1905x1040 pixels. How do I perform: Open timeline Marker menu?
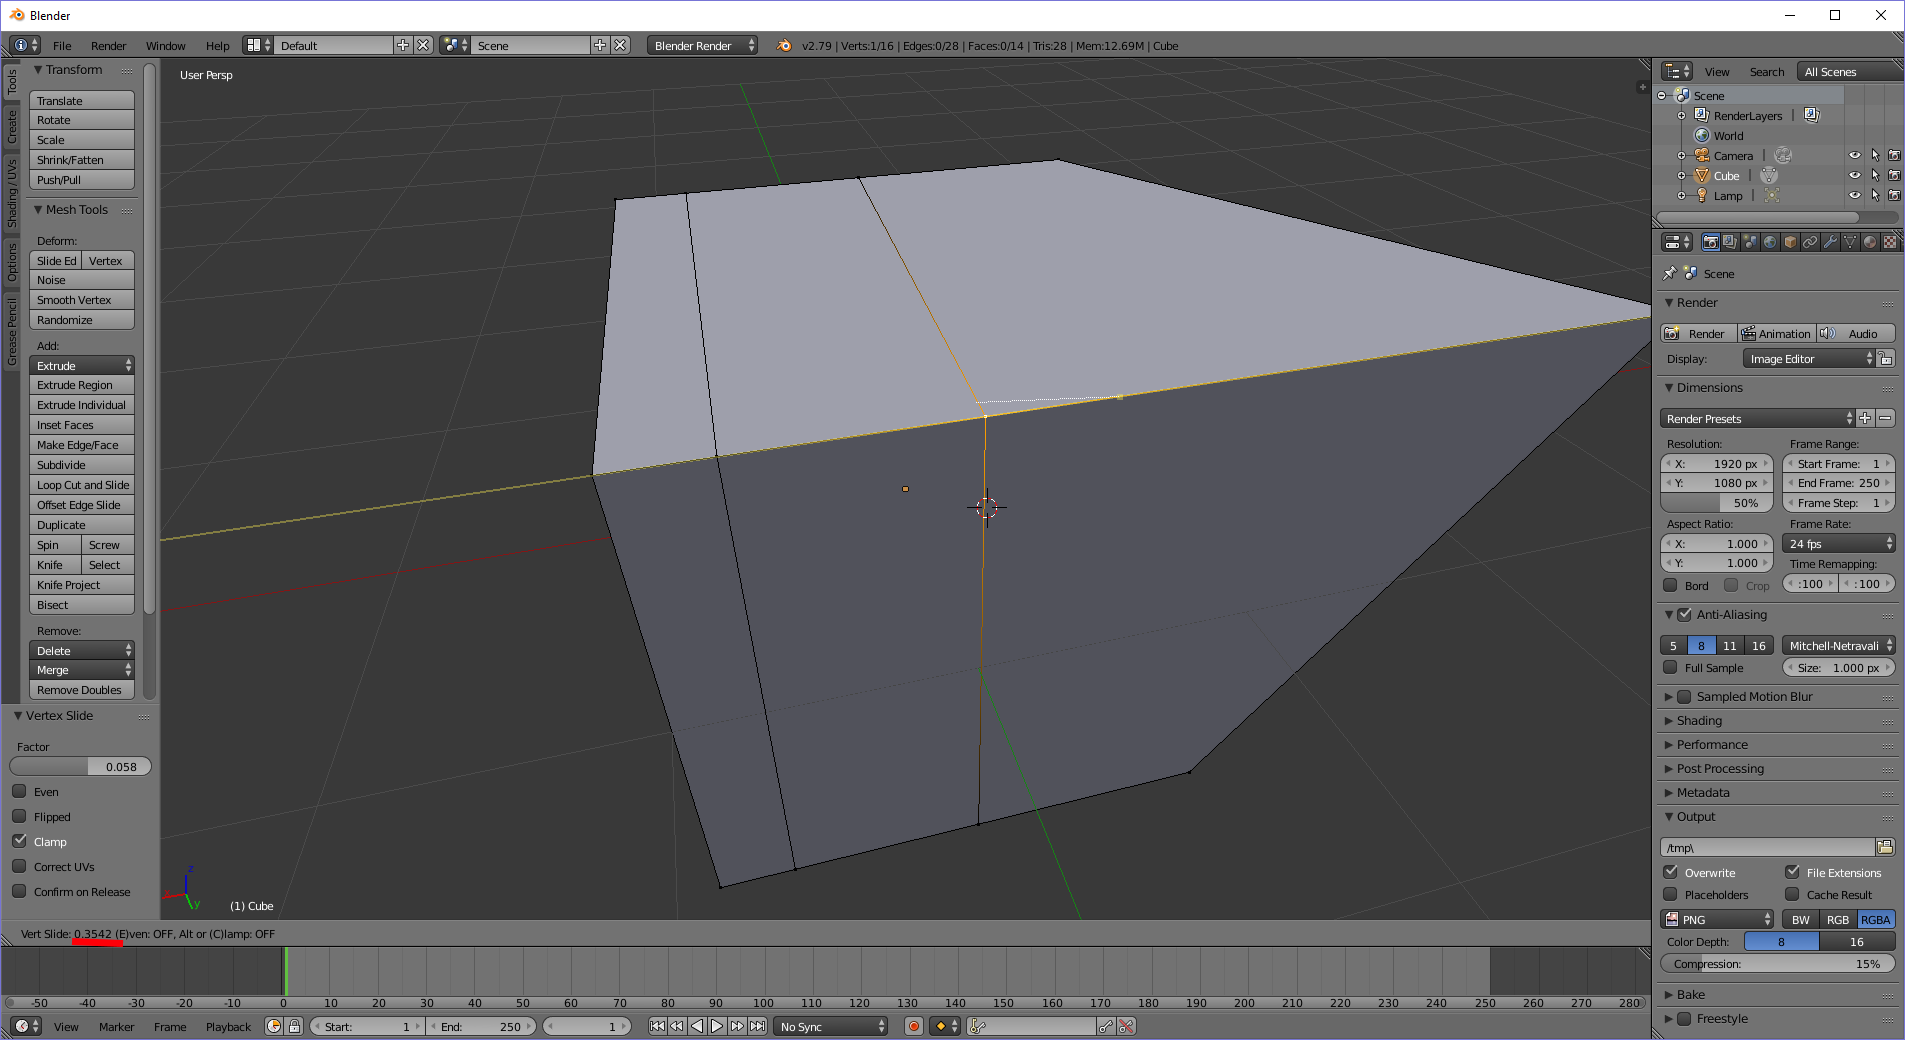point(116,1026)
